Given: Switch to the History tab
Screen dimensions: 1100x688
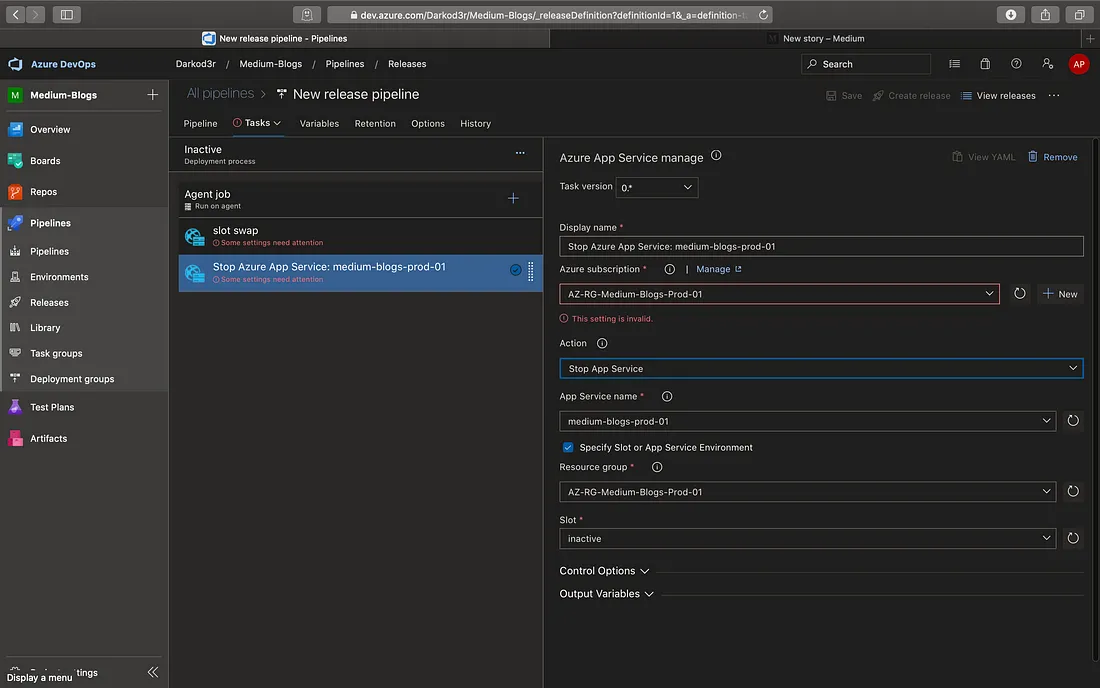Looking at the screenshot, I should pos(476,123).
